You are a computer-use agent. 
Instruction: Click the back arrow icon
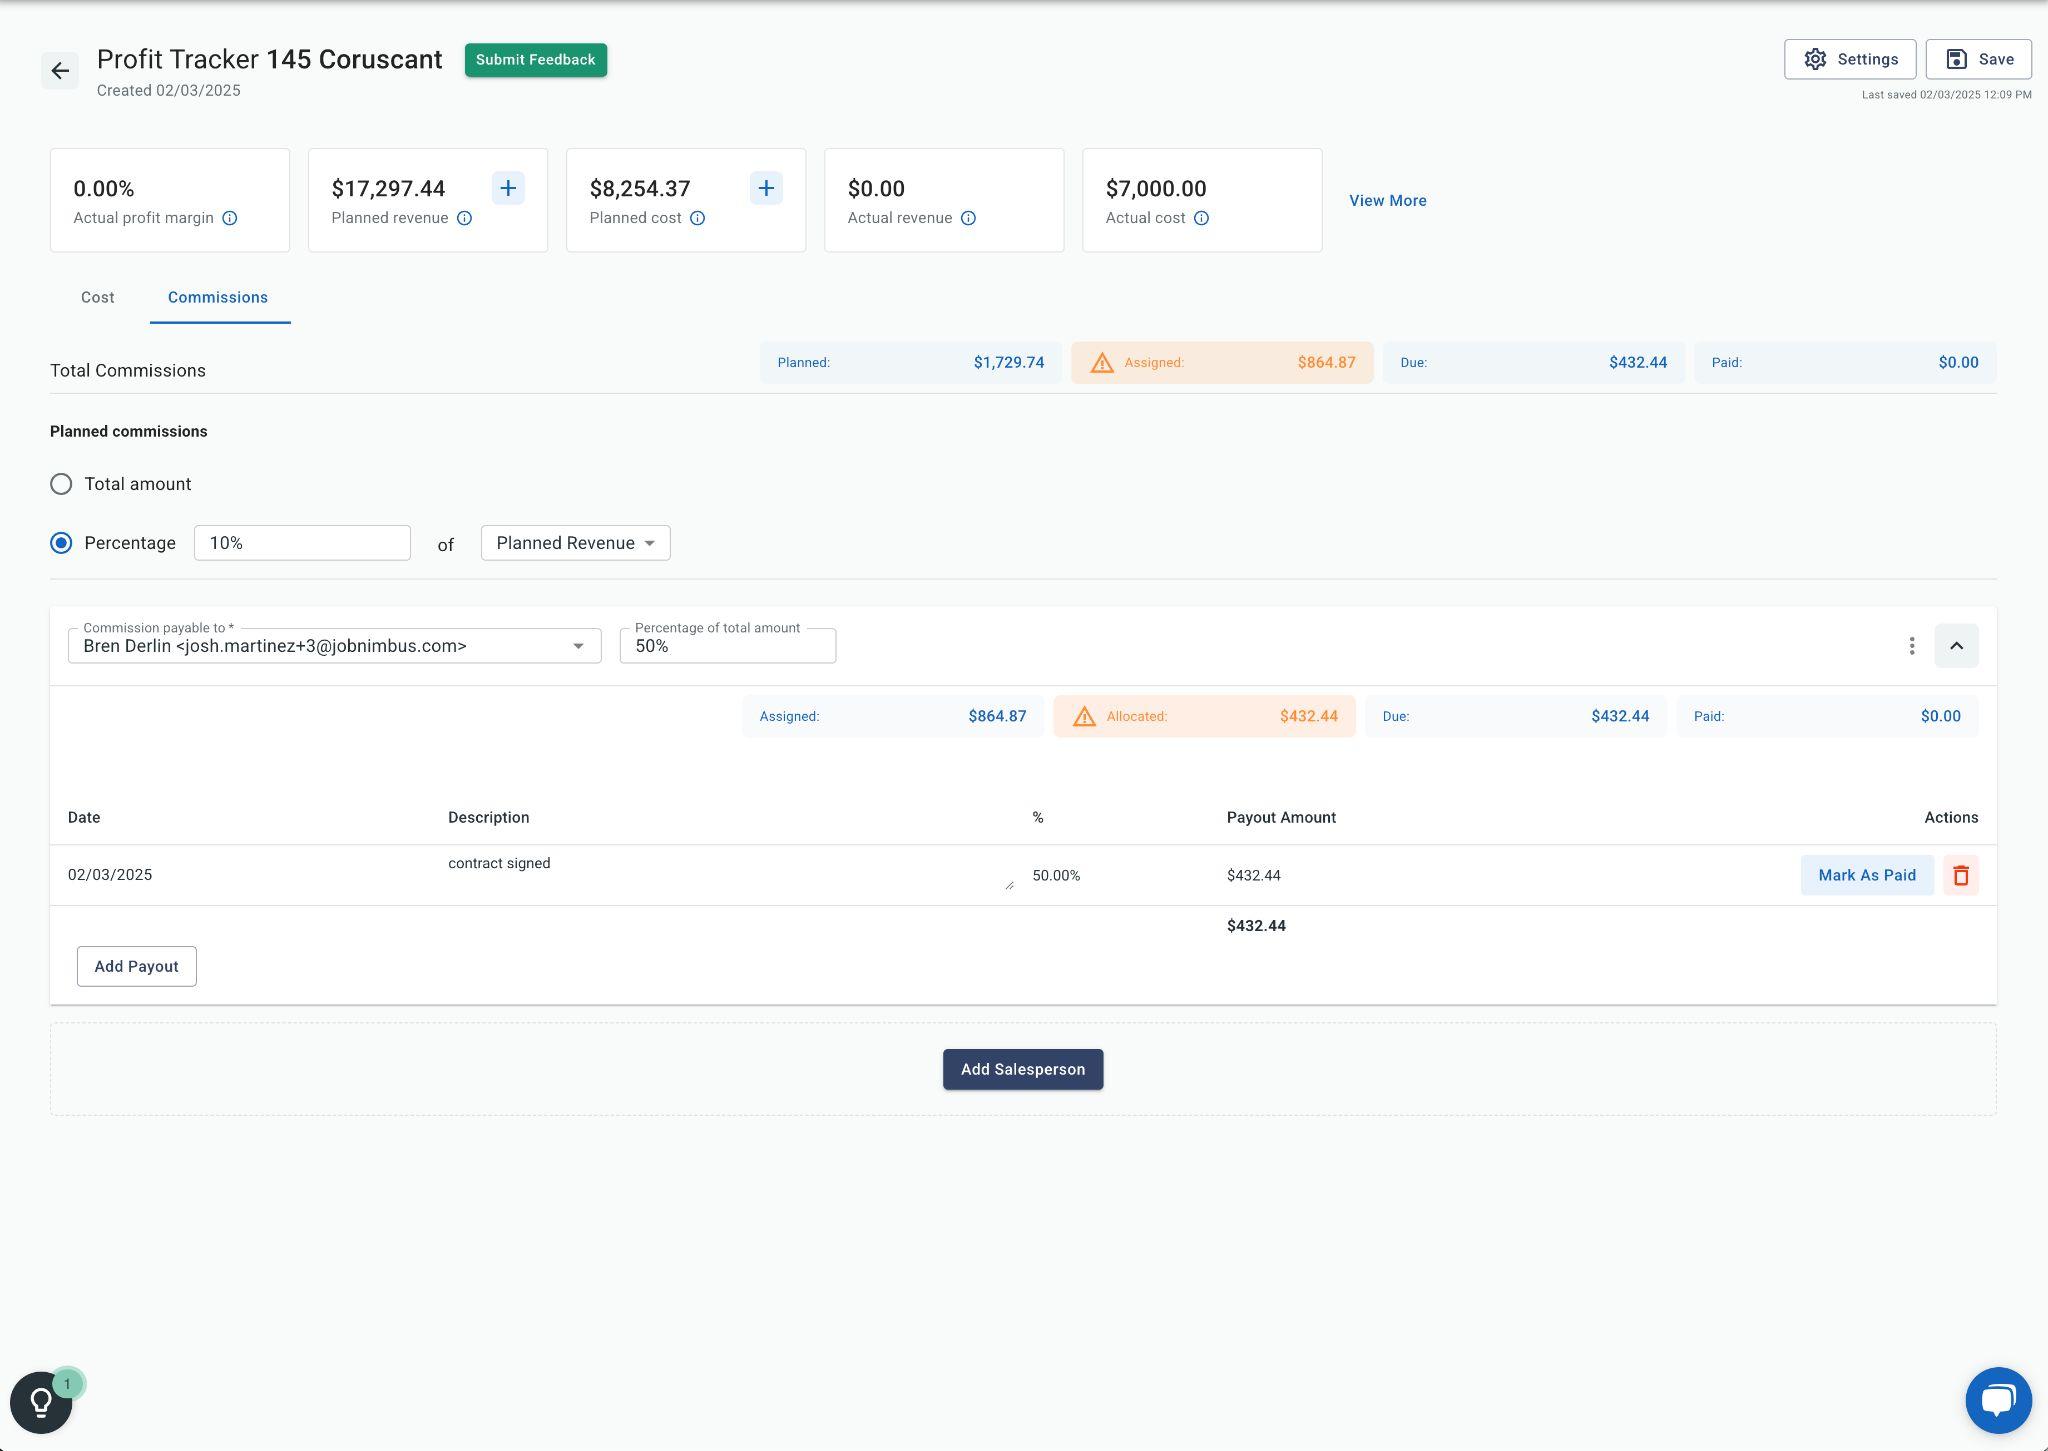tap(60, 71)
